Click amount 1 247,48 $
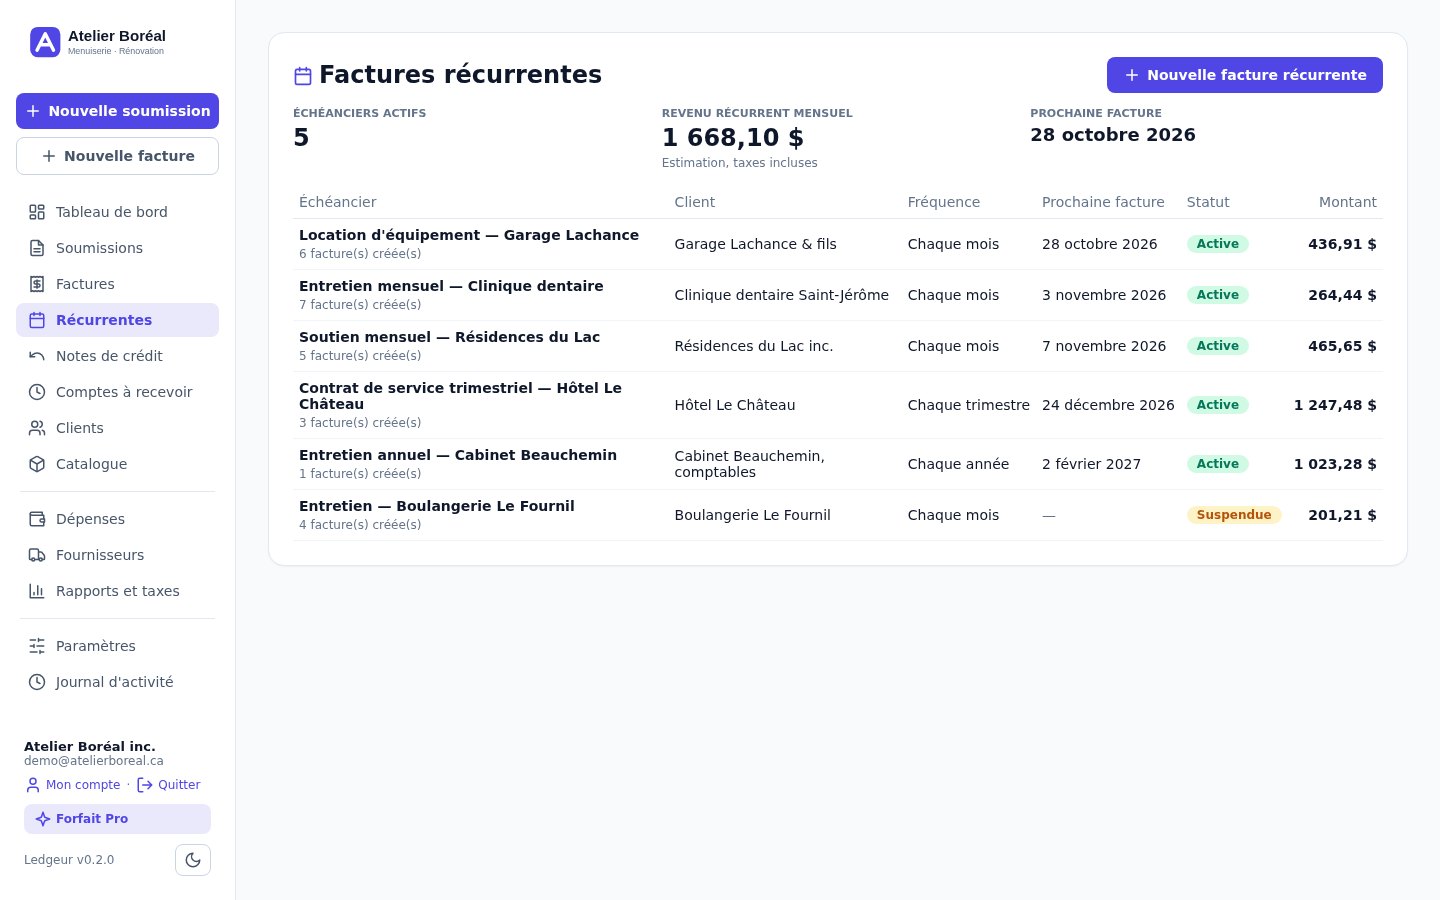Screen dimensions: 1440x900 [1335, 405]
